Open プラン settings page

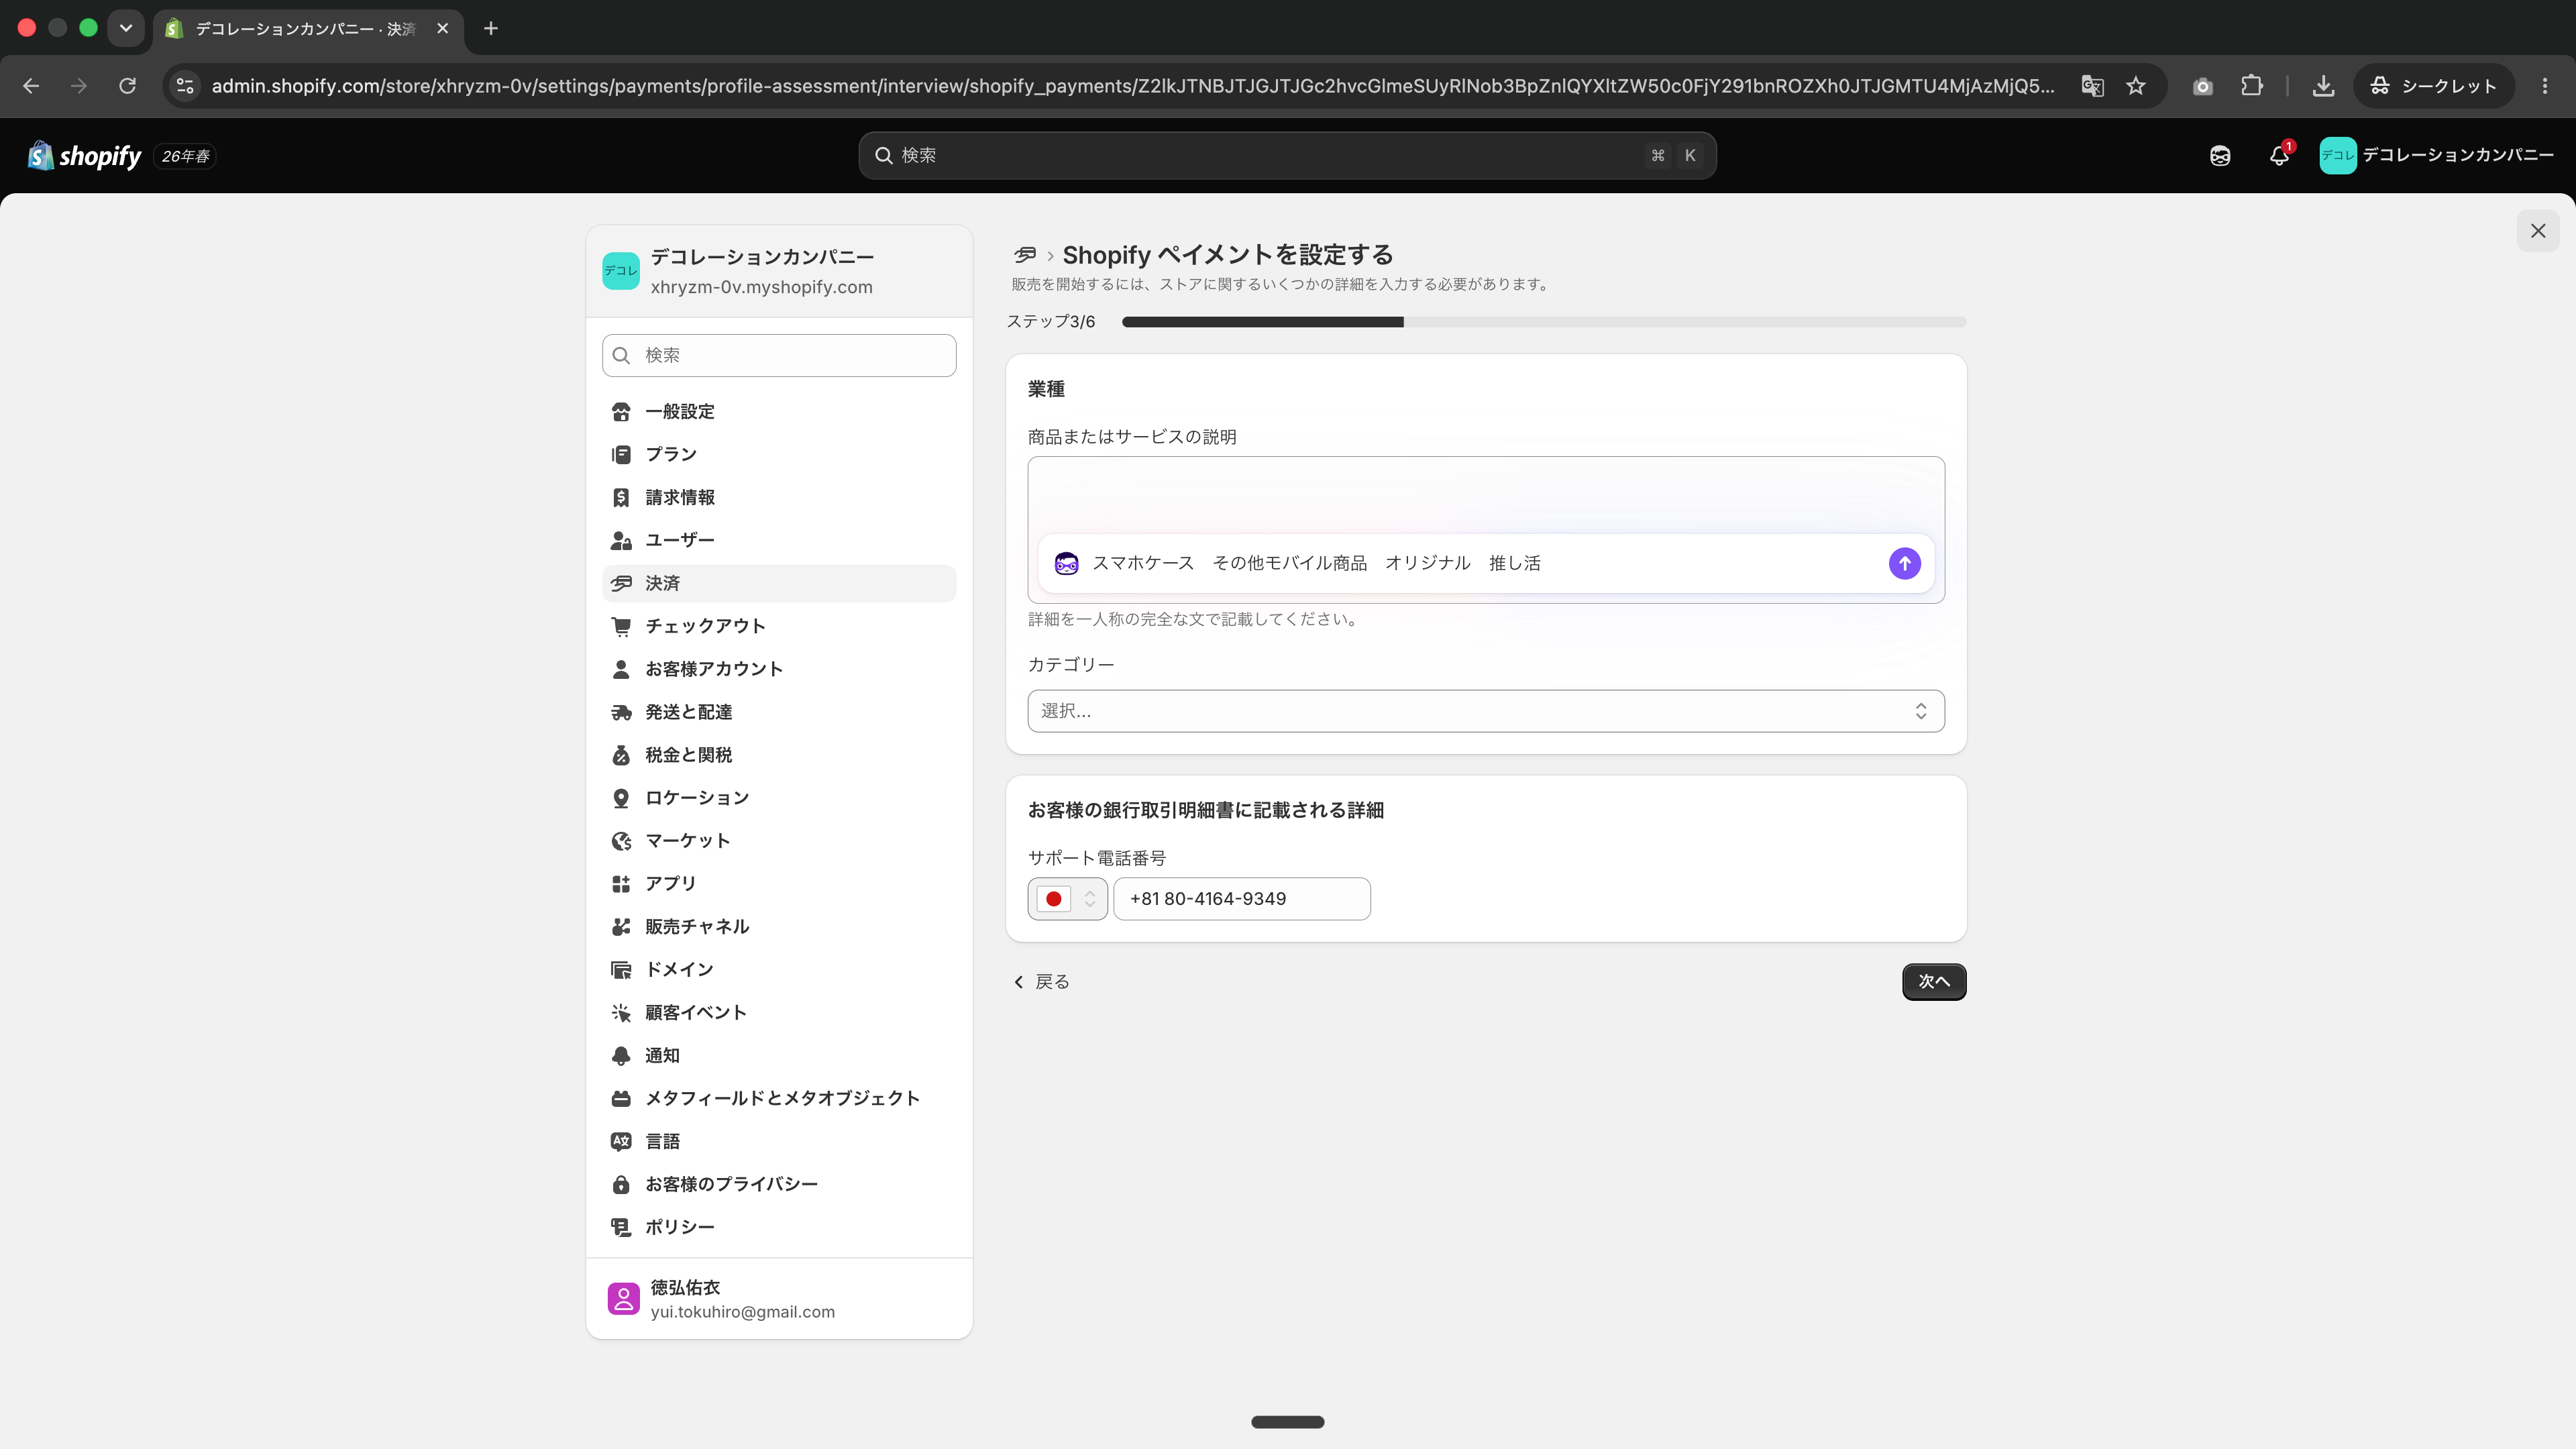(x=779, y=455)
